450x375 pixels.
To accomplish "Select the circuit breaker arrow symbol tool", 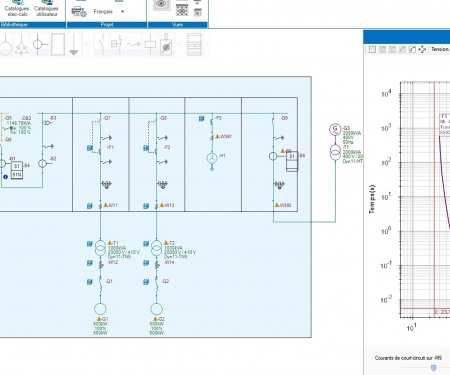I will [x=134, y=44].
